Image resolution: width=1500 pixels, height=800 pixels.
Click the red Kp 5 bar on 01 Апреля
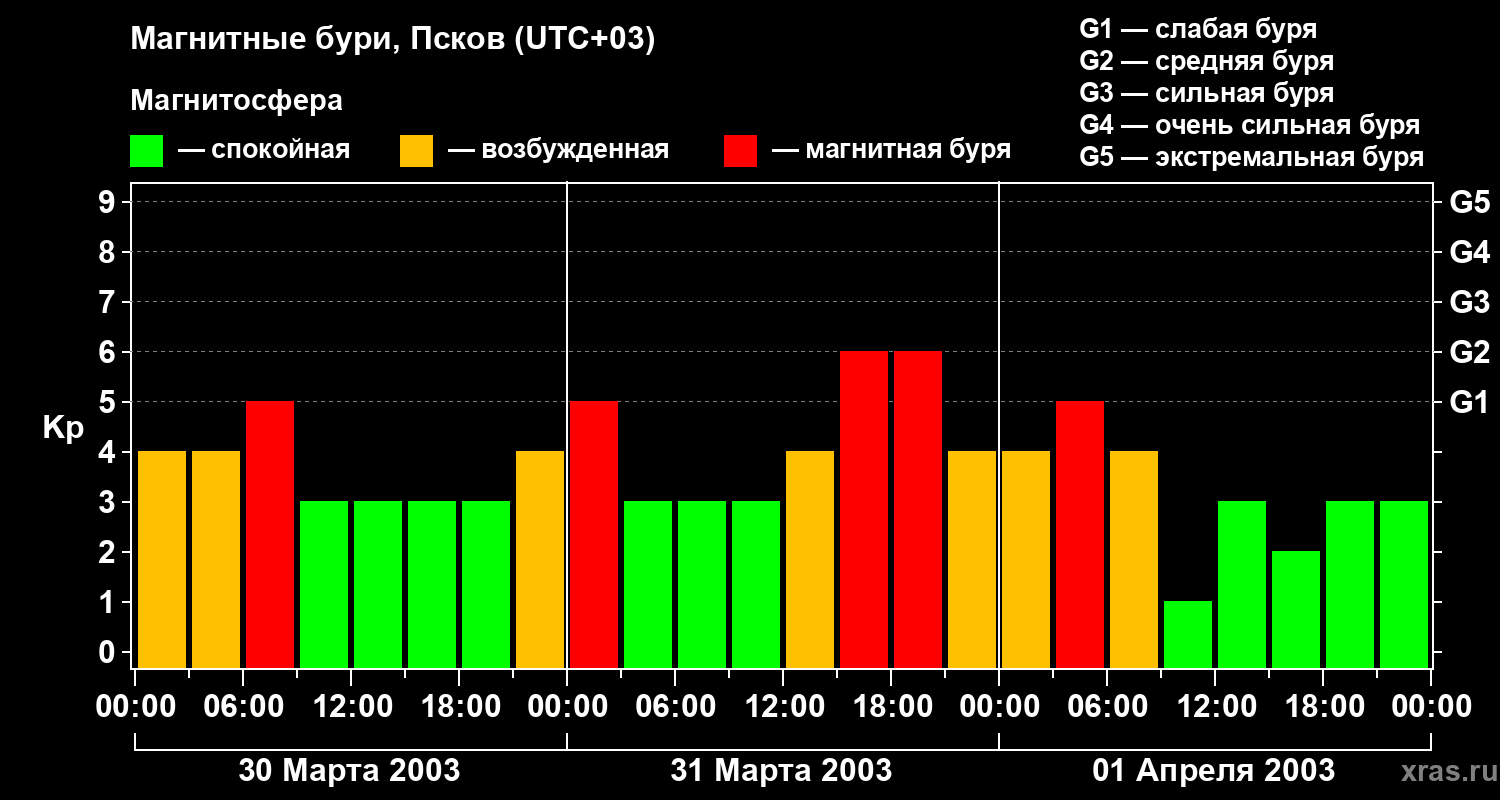[1080, 535]
